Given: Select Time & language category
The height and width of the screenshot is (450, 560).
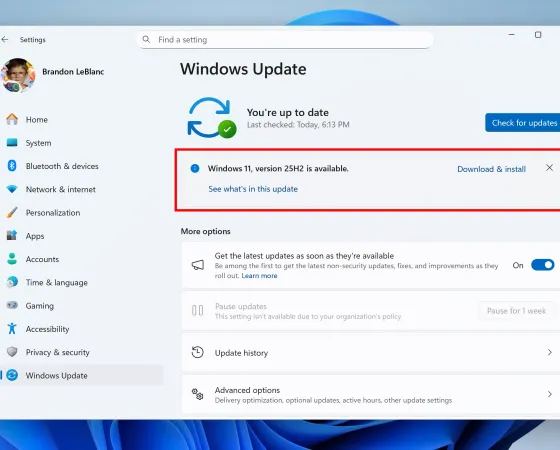Looking at the screenshot, I should [56, 282].
